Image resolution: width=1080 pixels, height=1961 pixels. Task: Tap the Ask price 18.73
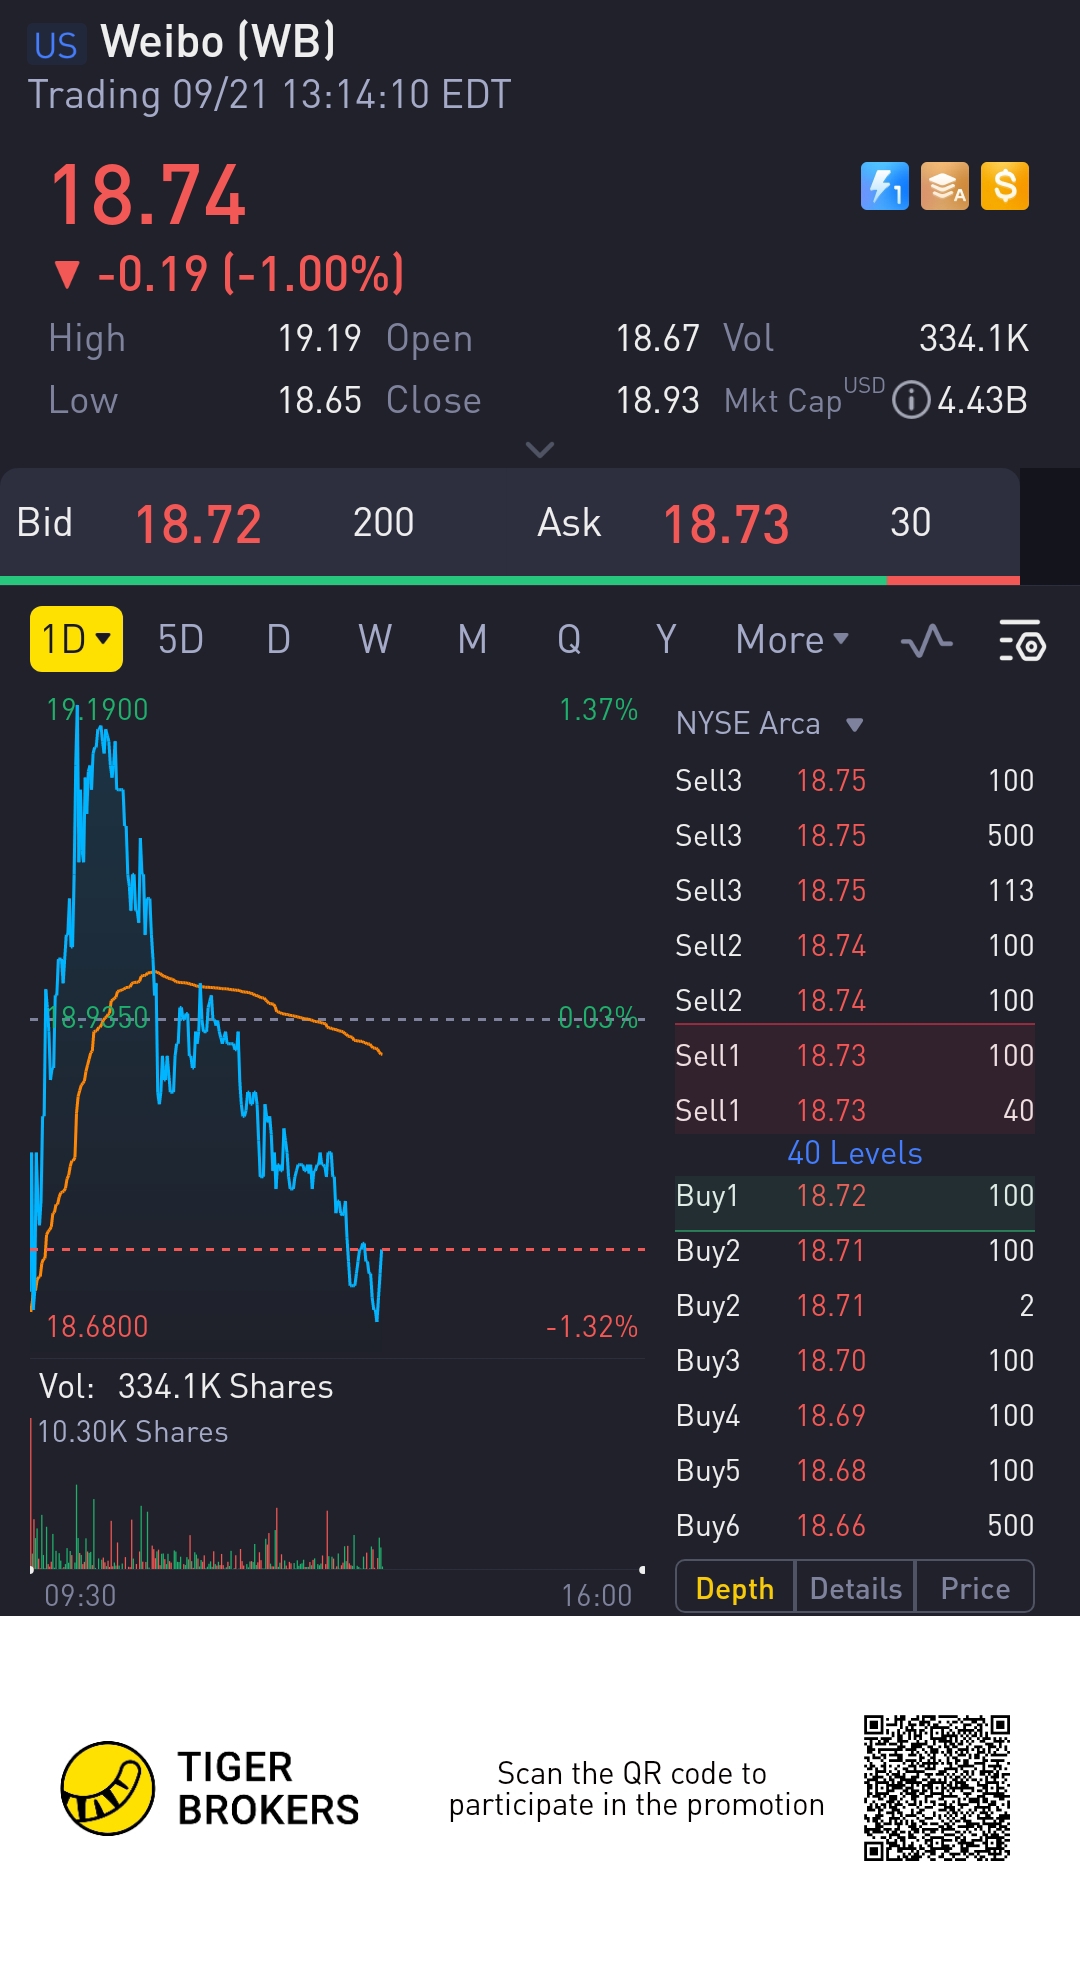pyautogui.click(x=726, y=524)
